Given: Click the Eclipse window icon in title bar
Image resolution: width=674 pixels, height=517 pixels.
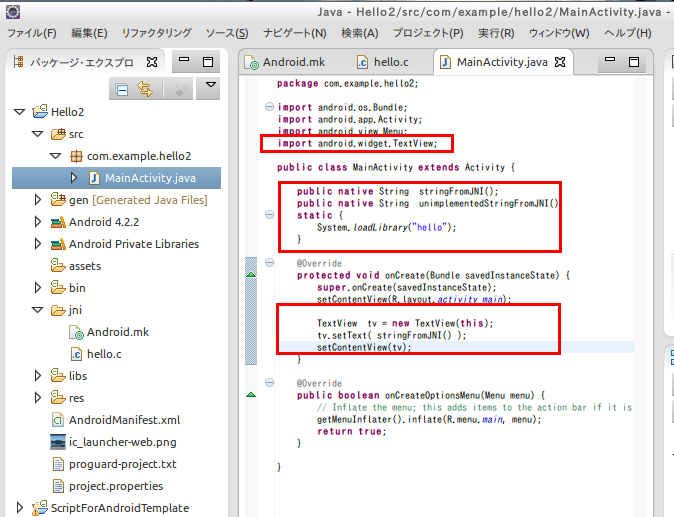Looking at the screenshot, I should (x=13, y=12).
